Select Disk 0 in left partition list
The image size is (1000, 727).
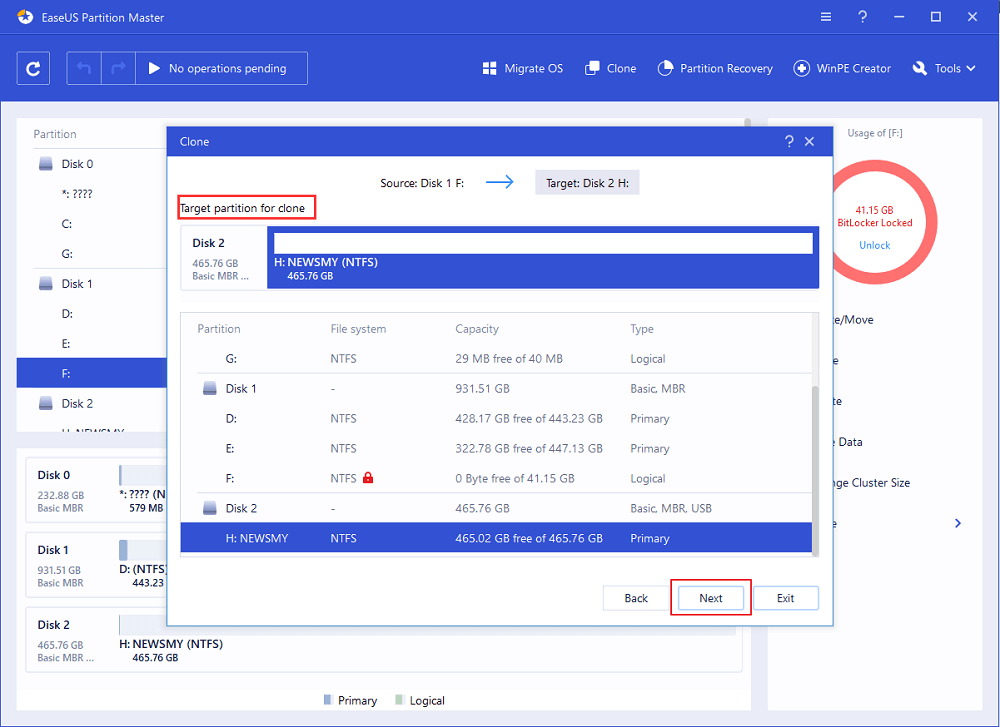click(x=92, y=164)
